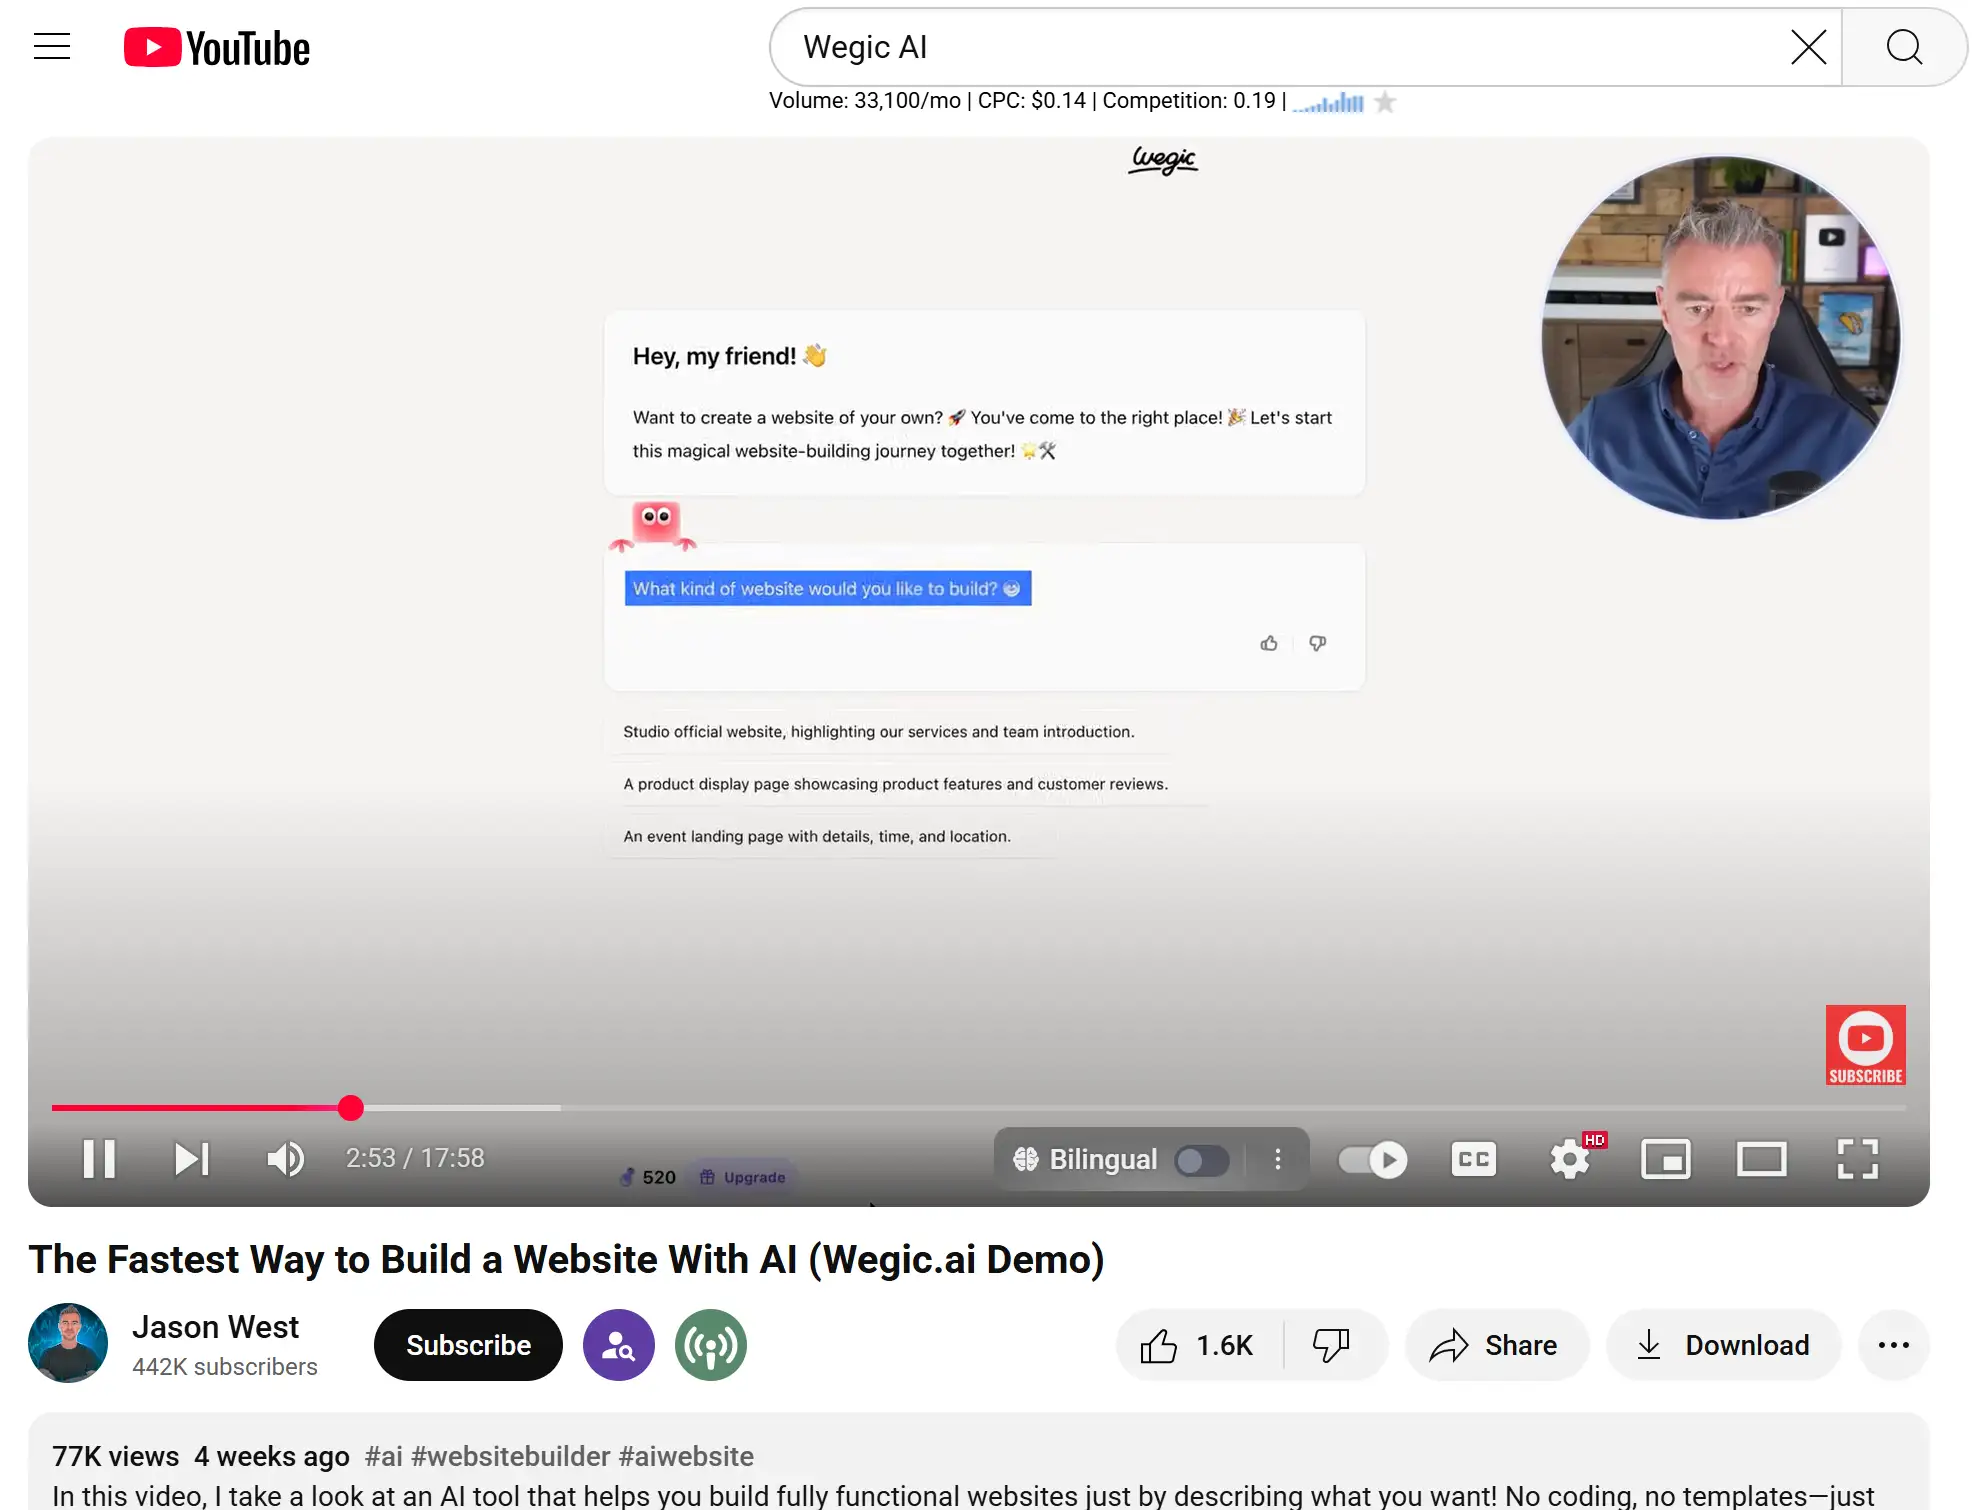Subscribe to Jason West

coord(468,1345)
